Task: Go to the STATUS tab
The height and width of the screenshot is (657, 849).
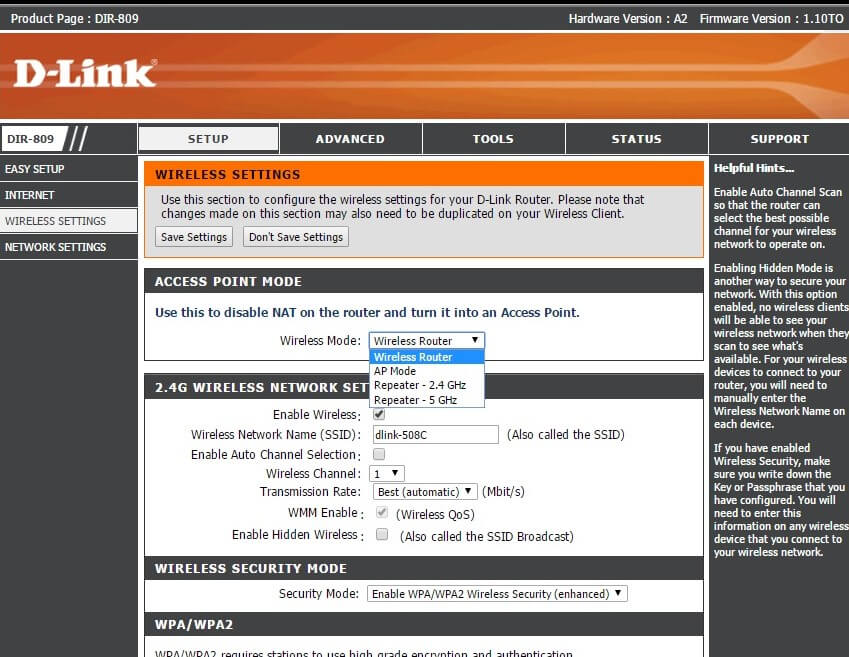Action: click(x=636, y=139)
